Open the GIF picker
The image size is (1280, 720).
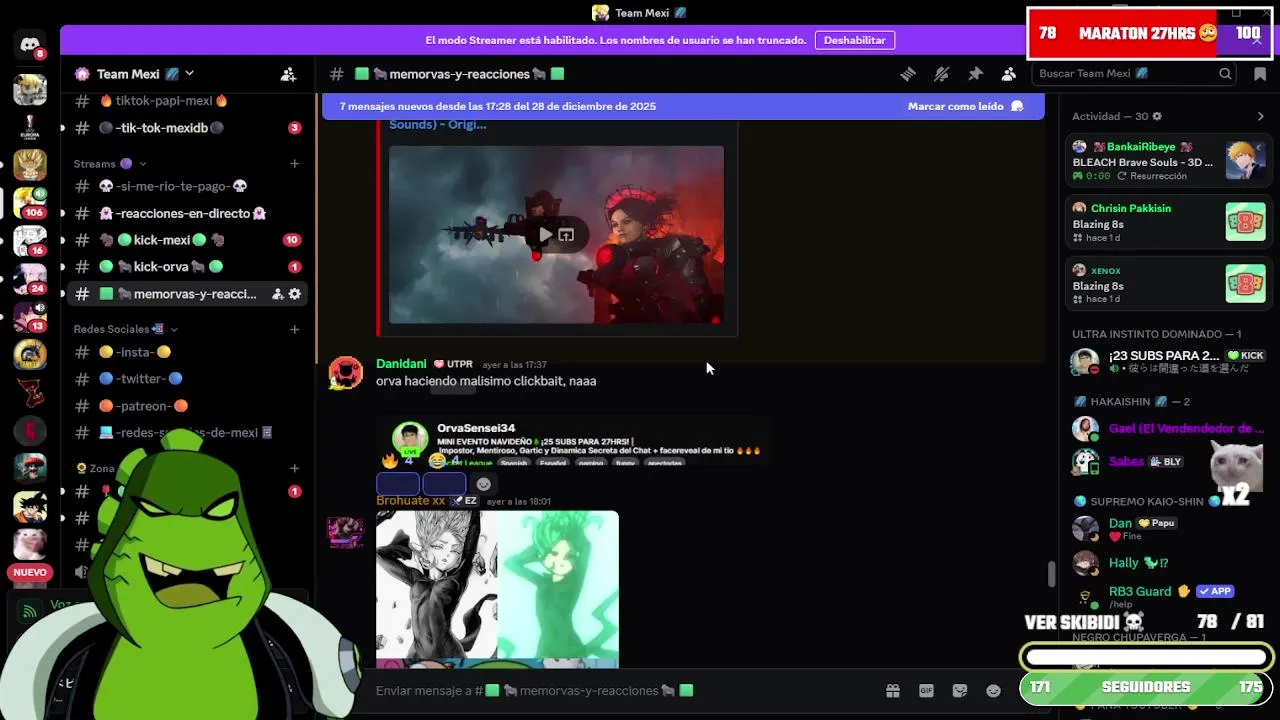[926, 691]
